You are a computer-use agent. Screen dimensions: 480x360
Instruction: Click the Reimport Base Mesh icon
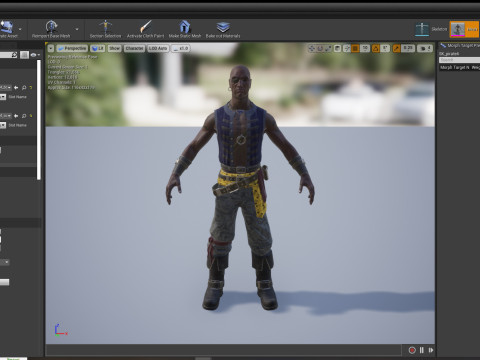[x=51, y=26]
